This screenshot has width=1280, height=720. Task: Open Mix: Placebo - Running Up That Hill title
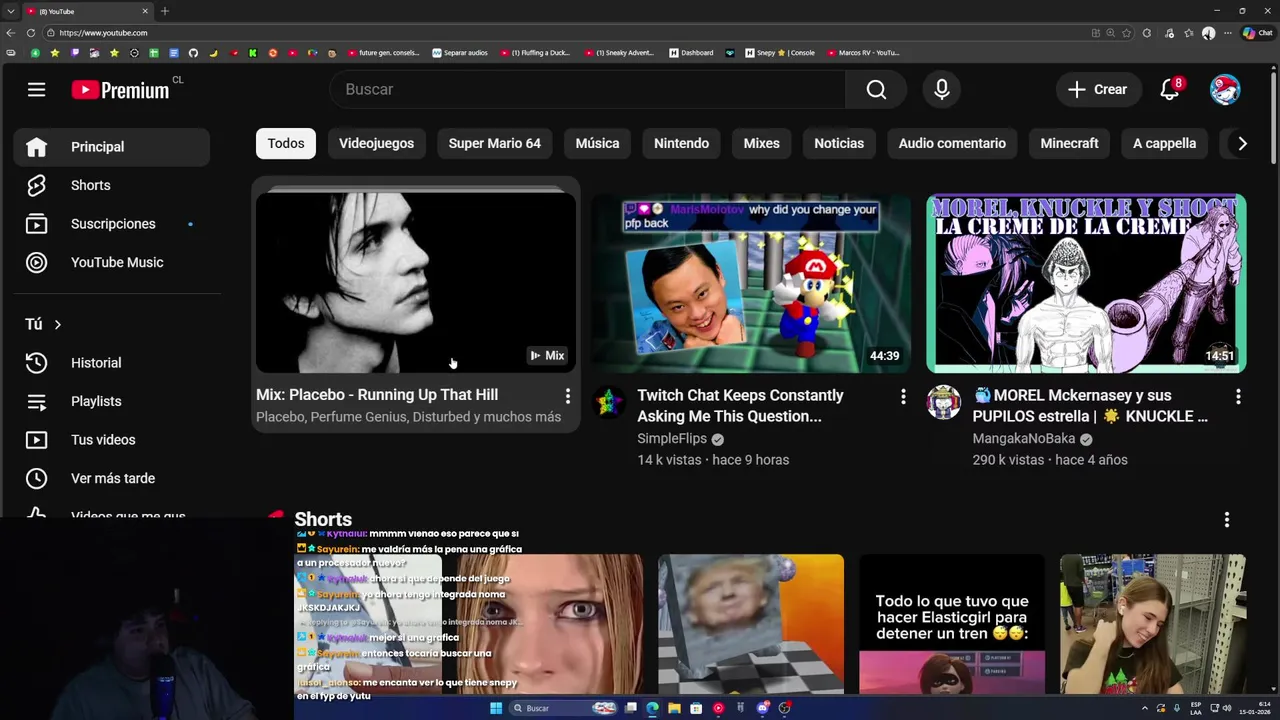click(x=377, y=395)
